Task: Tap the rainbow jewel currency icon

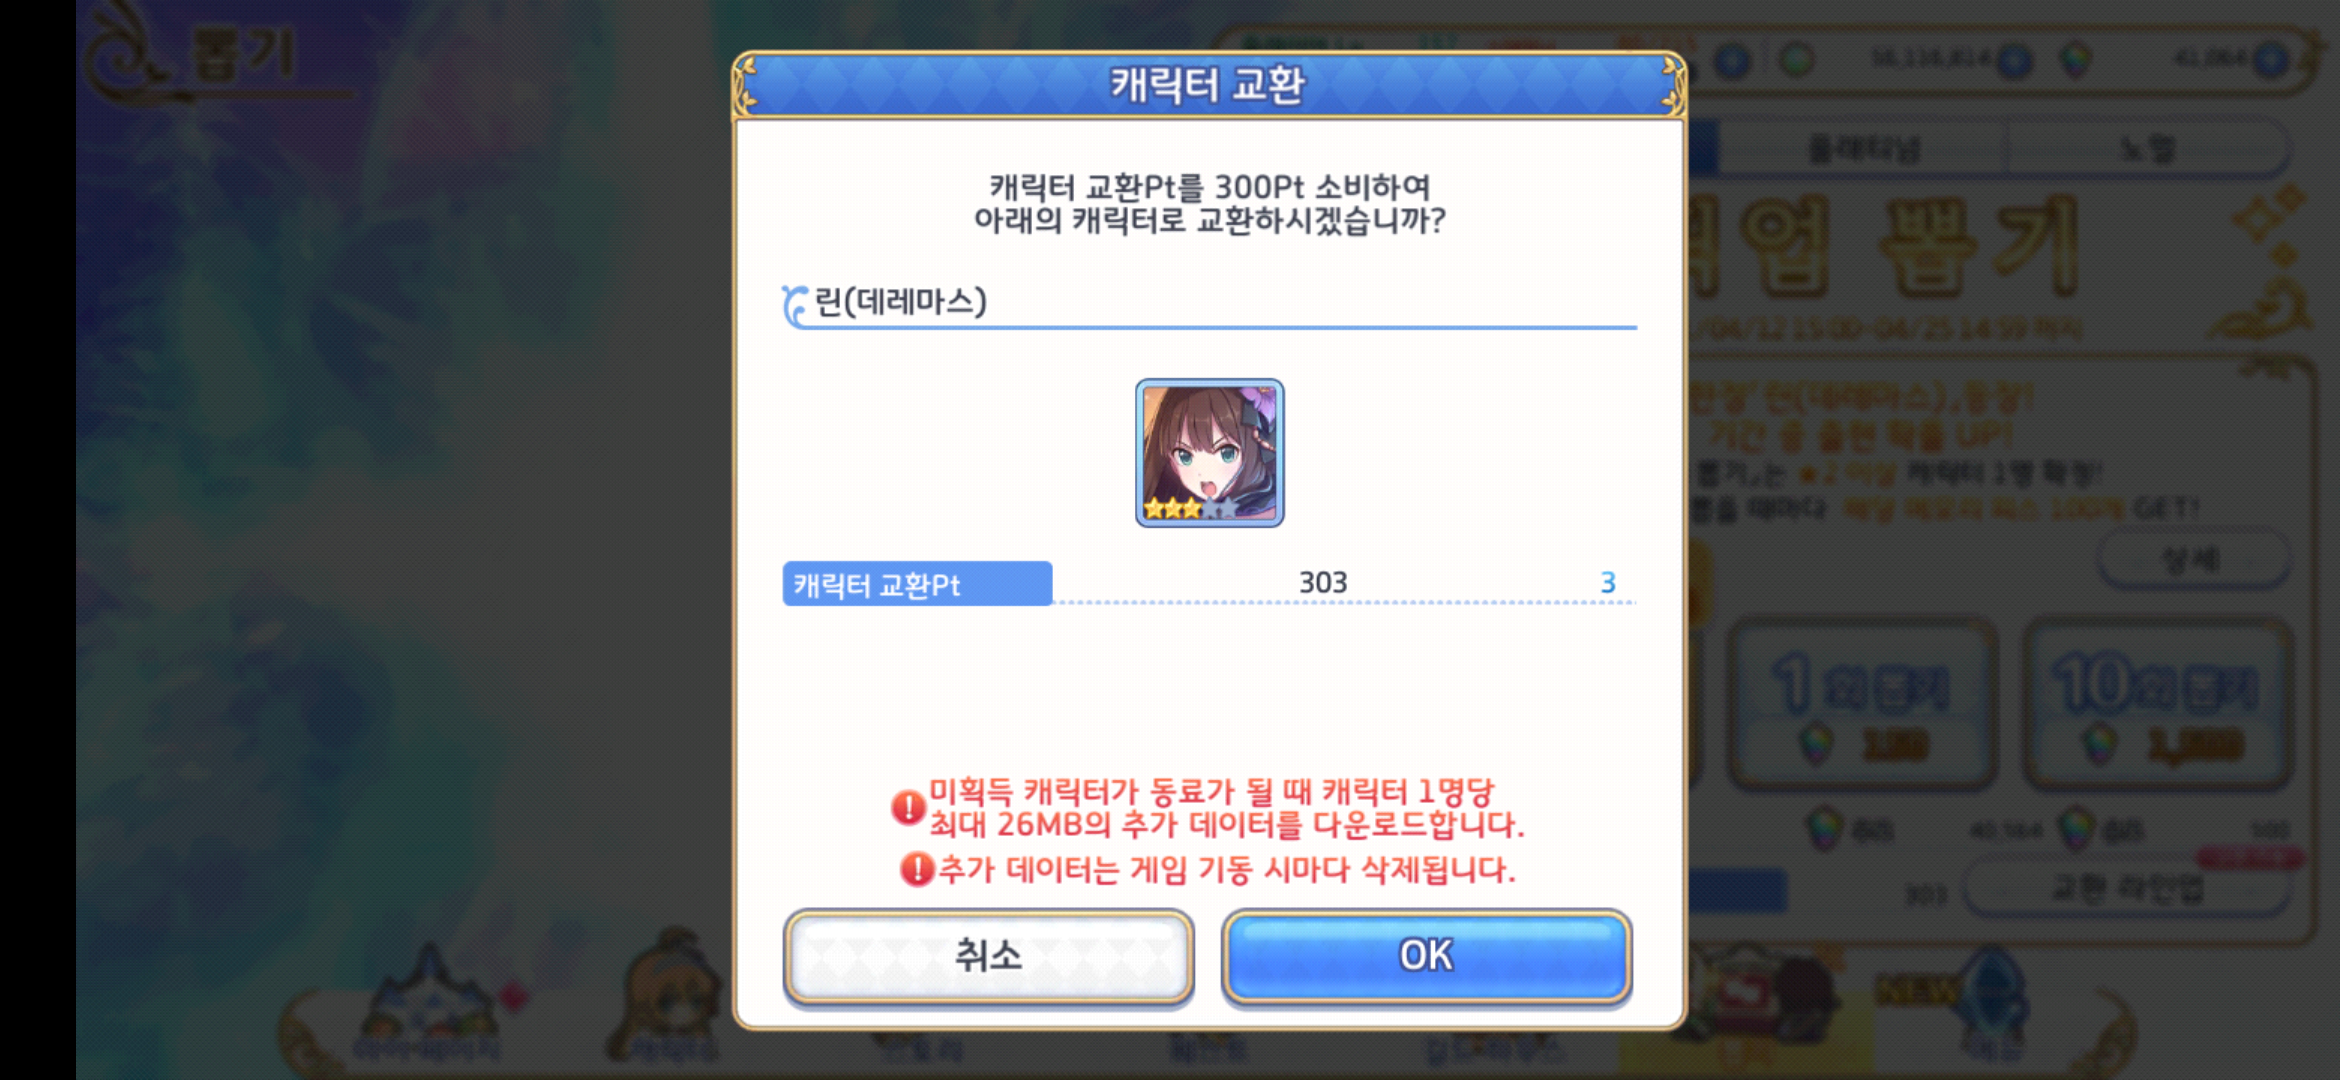Action: pos(2077,60)
